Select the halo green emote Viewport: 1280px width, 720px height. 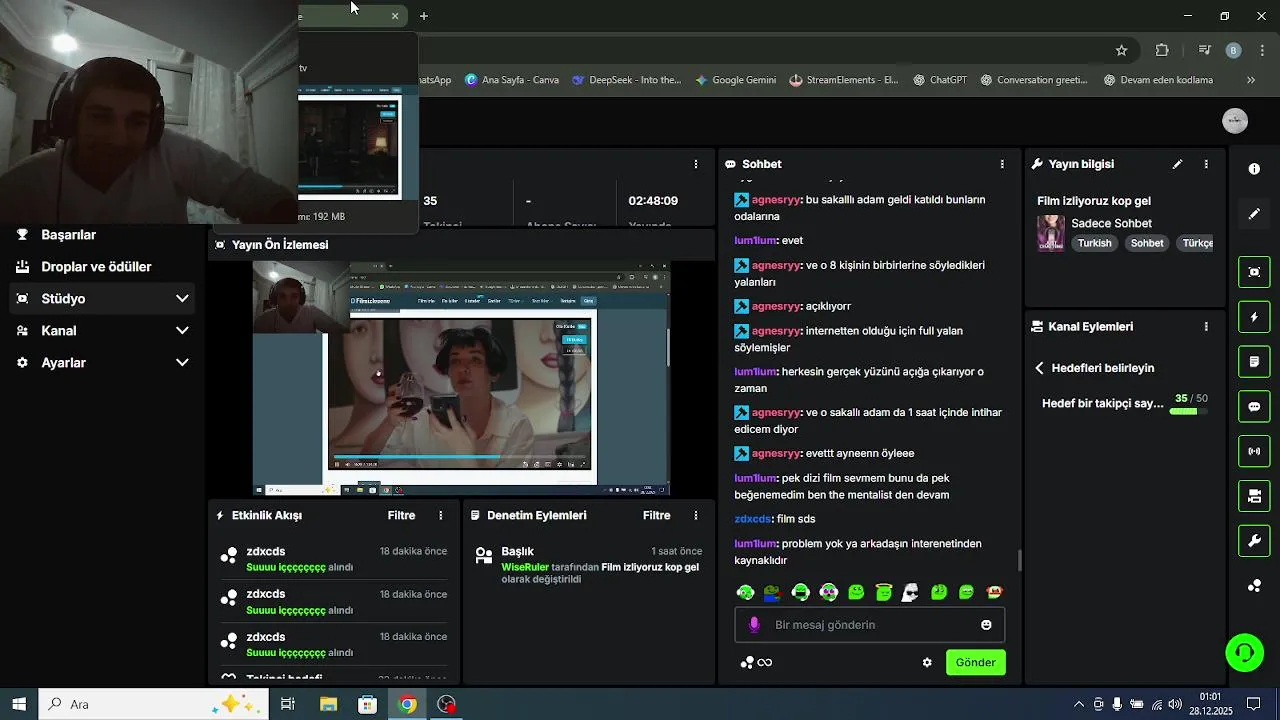(883, 592)
